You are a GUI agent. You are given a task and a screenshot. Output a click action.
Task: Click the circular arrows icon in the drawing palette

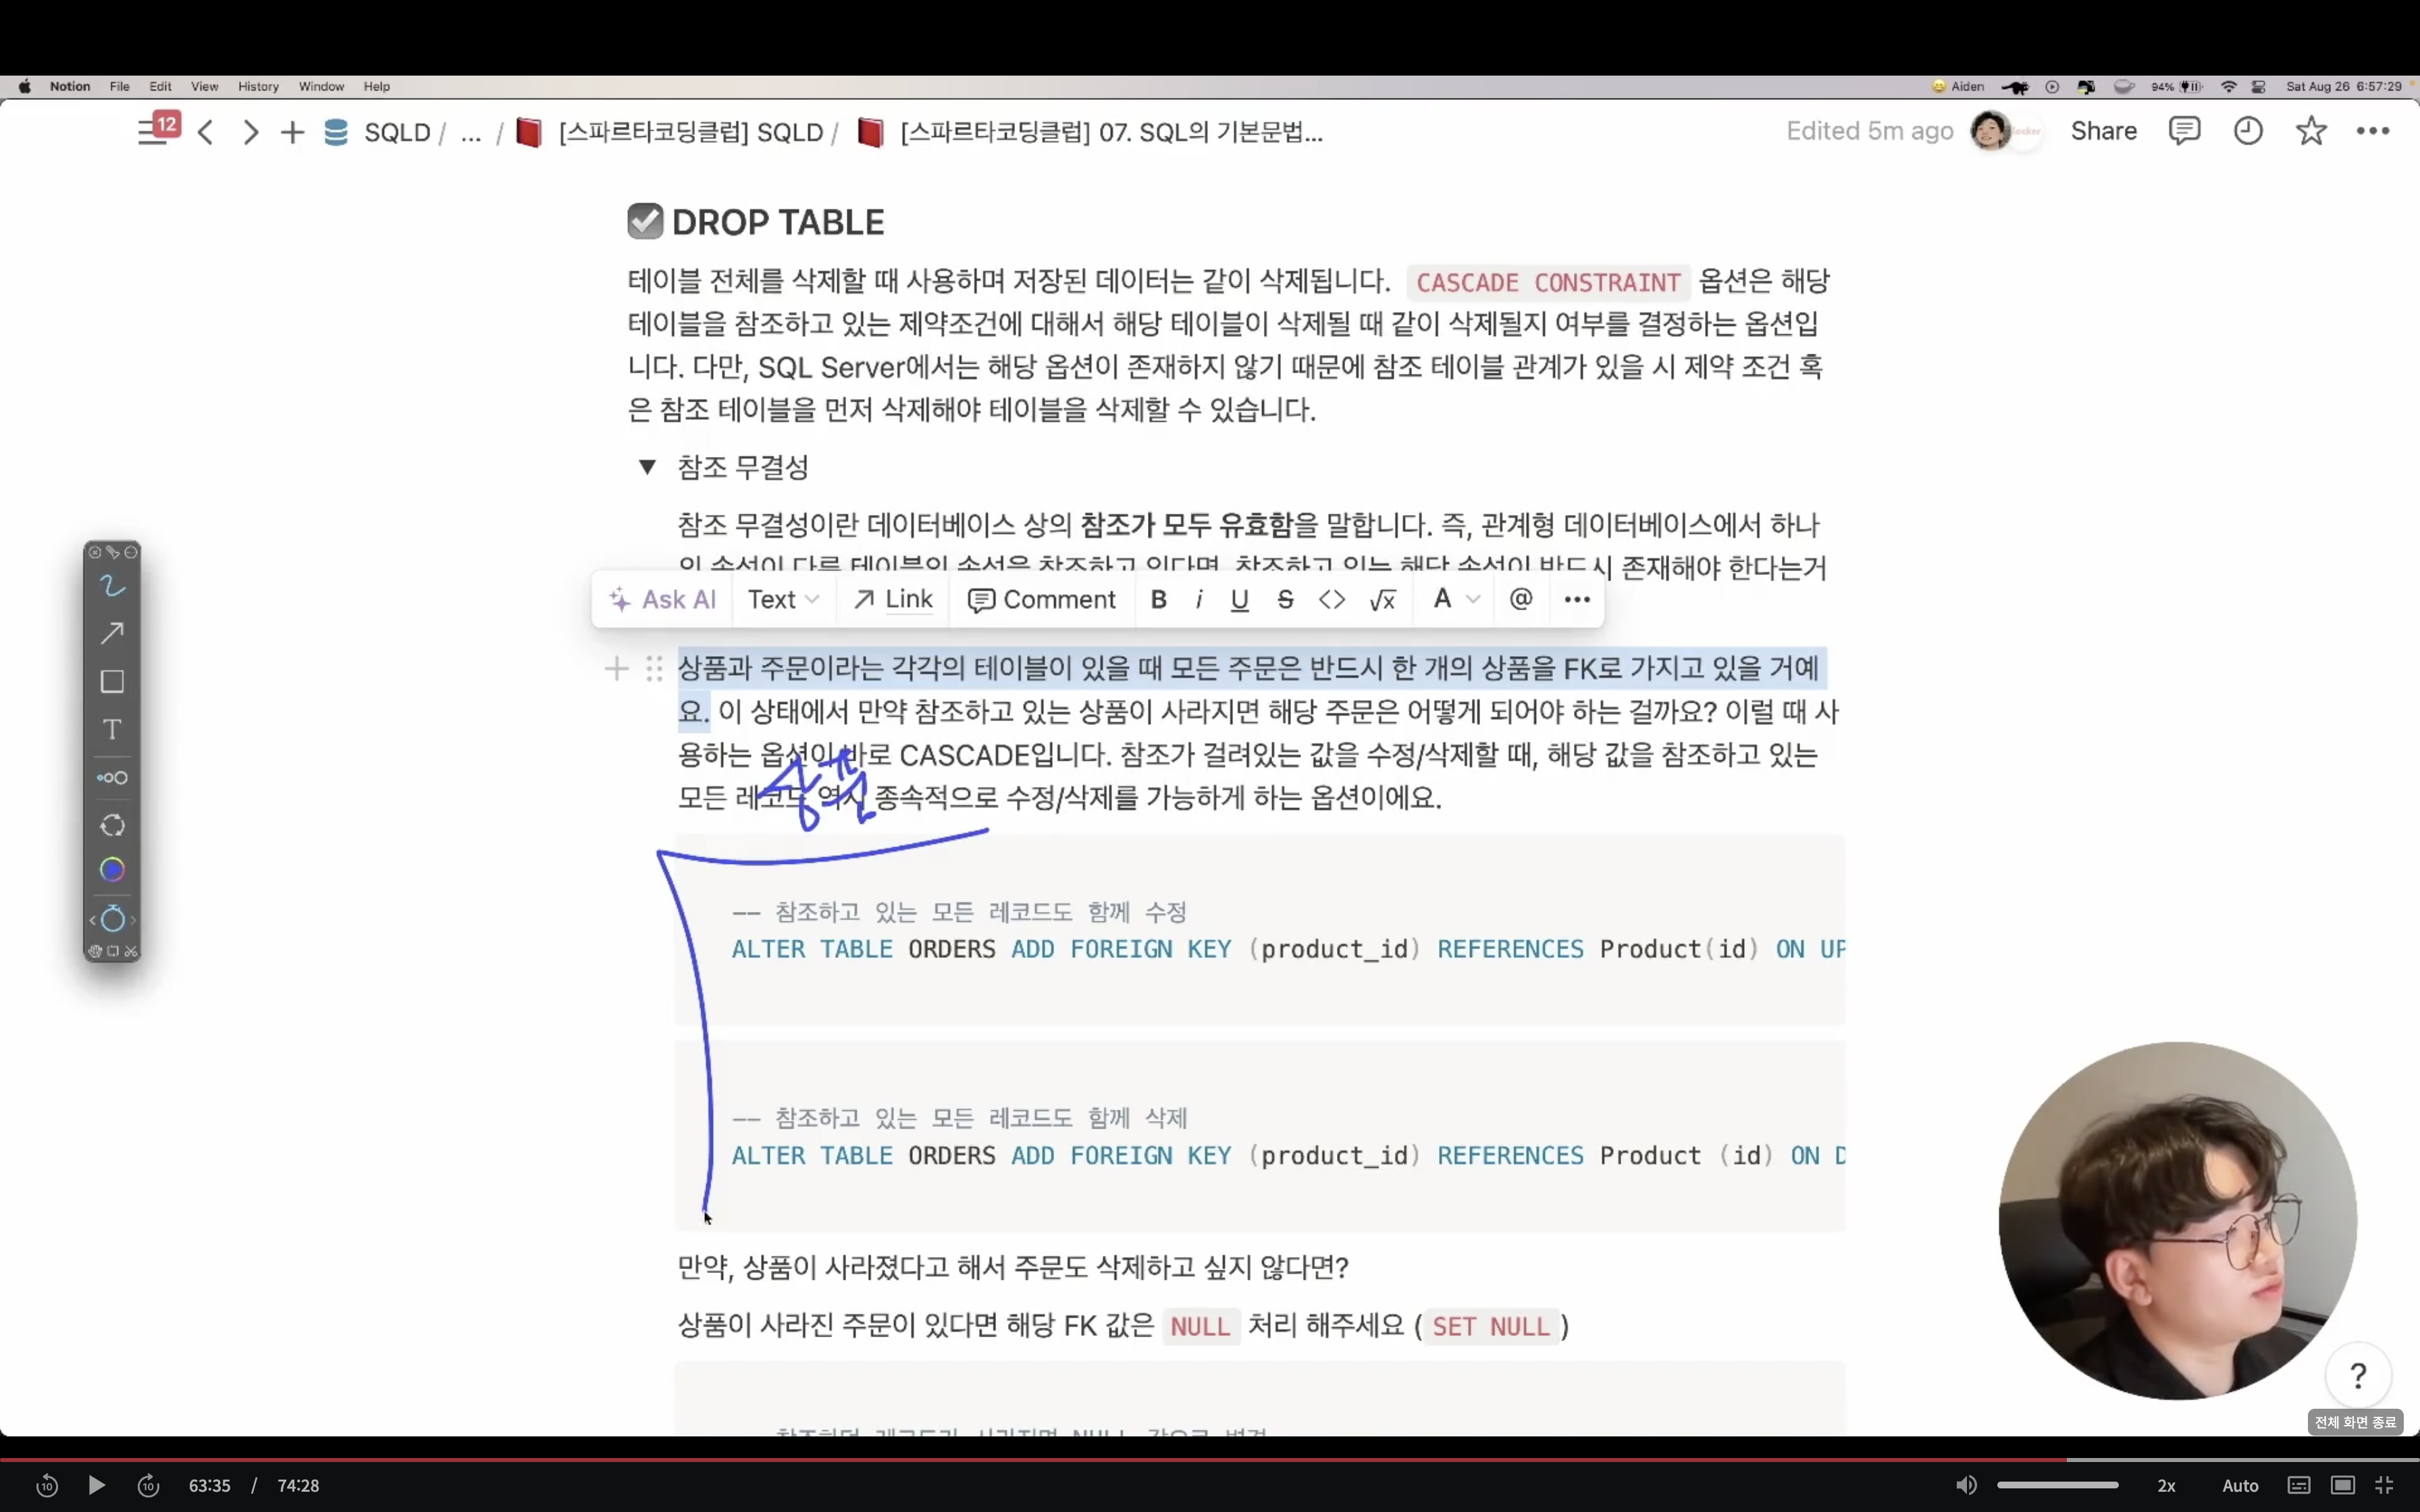(112, 826)
